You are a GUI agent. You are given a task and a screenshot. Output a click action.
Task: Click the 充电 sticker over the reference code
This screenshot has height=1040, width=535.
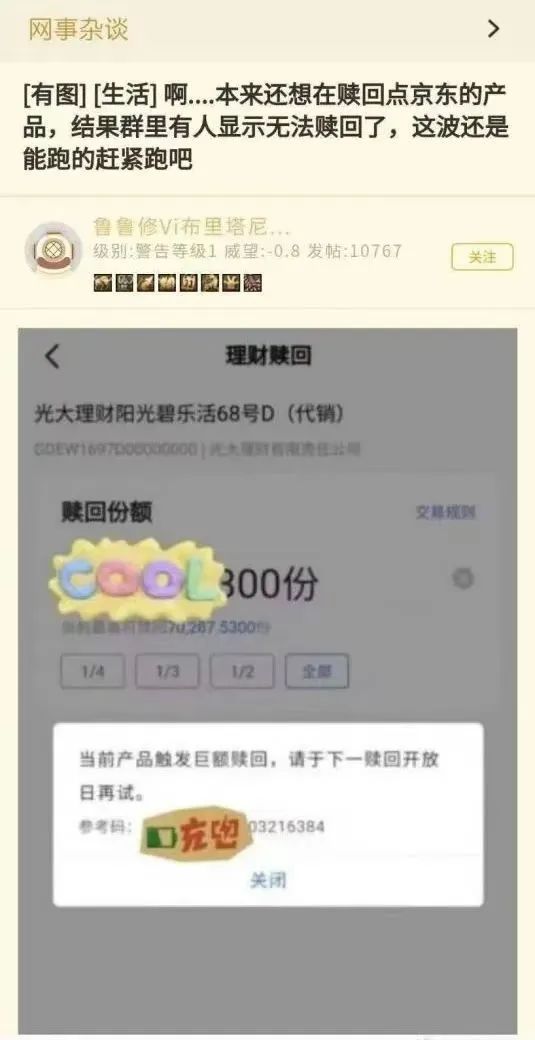pyautogui.click(x=194, y=831)
